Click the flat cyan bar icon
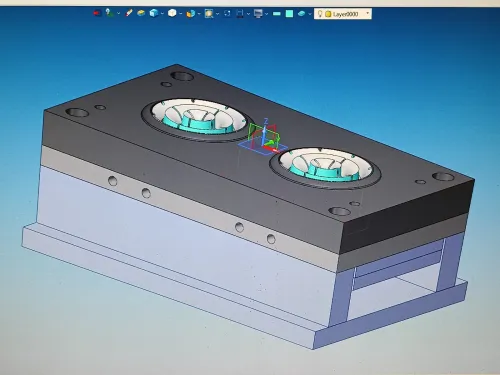Viewport: 500px width, 375px height. coord(277,14)
